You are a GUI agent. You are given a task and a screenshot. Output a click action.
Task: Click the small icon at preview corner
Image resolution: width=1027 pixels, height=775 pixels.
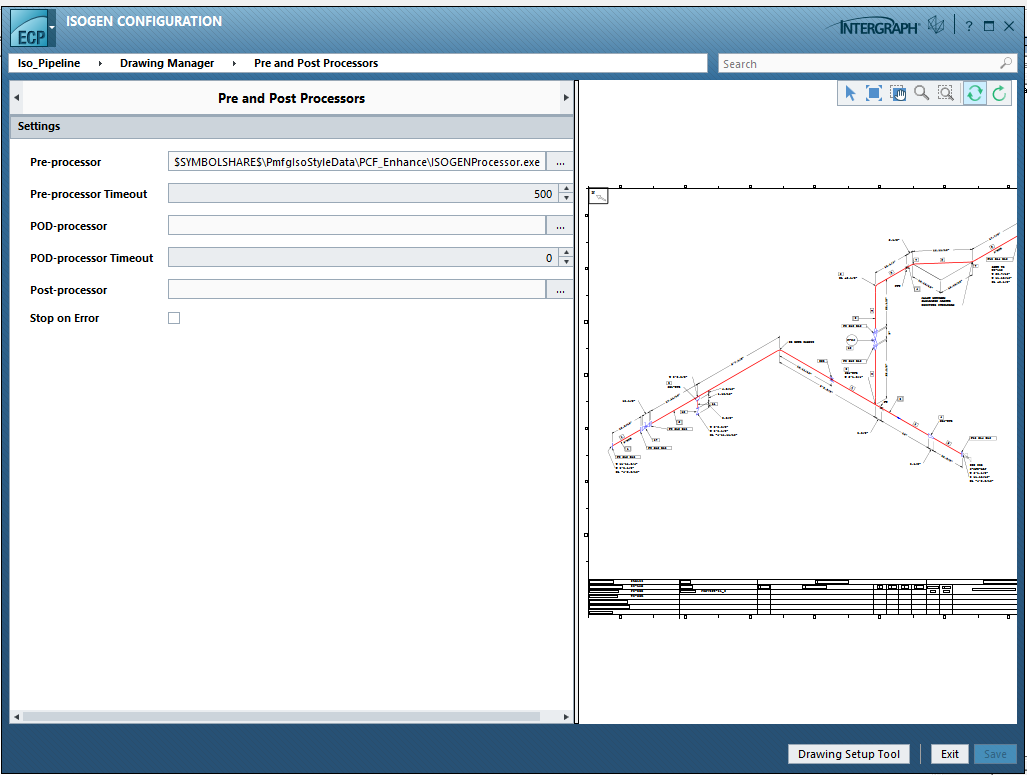pos(599,196)
